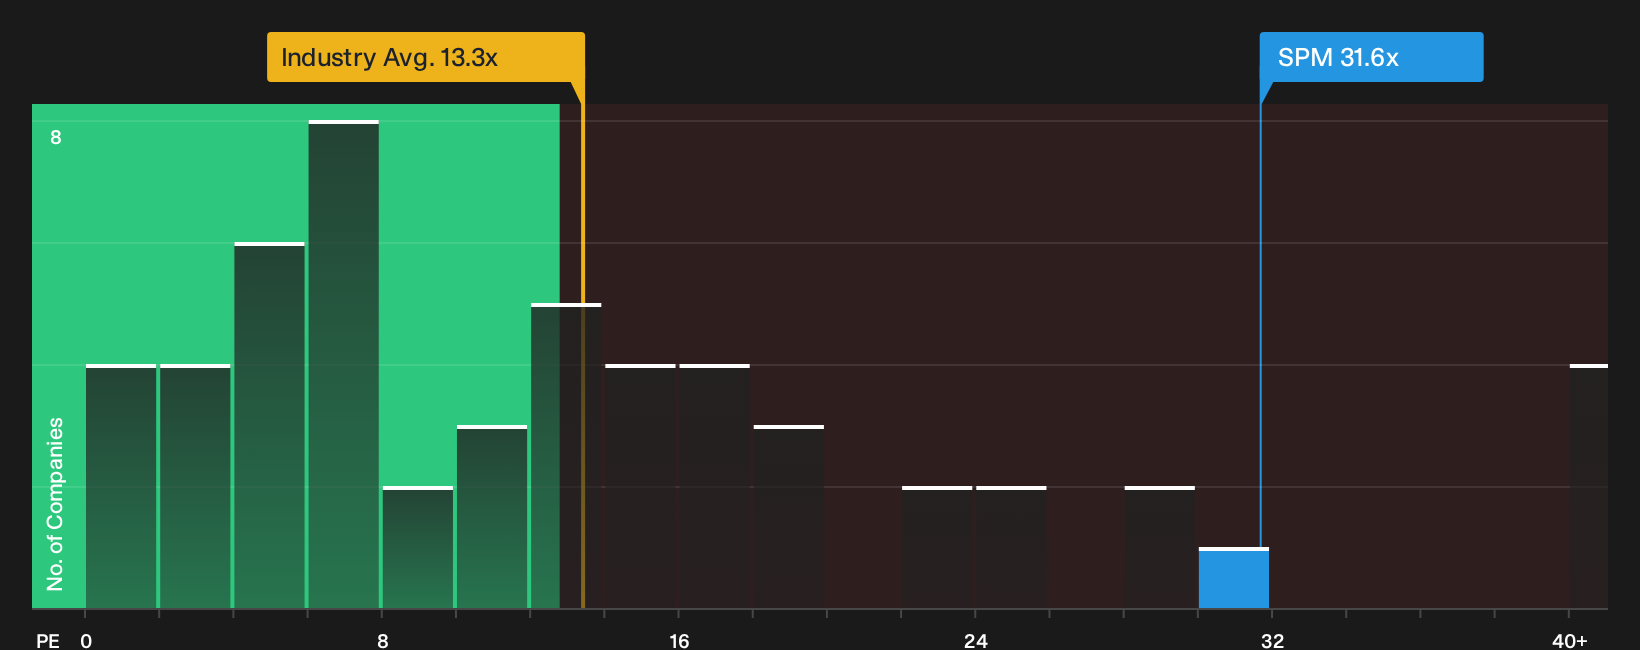Viewport: 1640px width, 650px height.
Task: Select the tallest histogram bar of 8 companies
Action: [344, 364]
